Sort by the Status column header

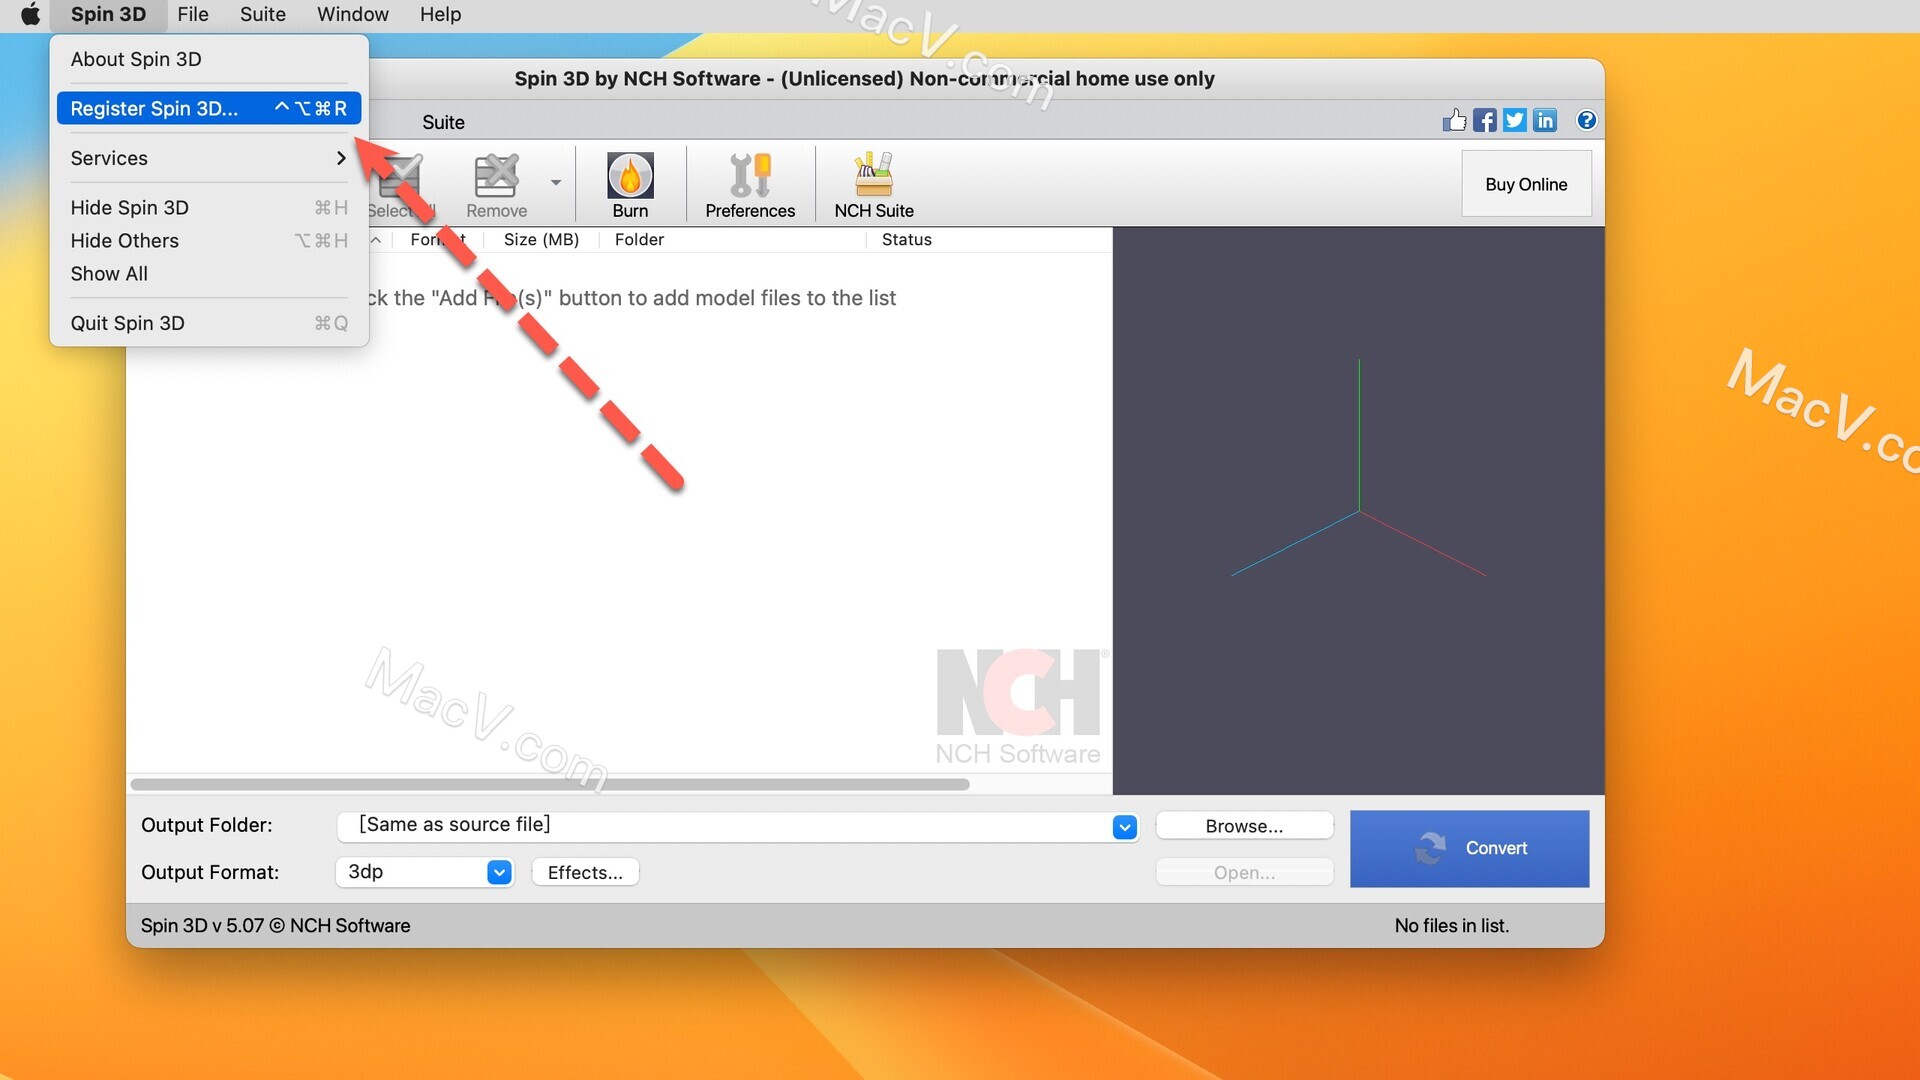(x=906, y=239)
